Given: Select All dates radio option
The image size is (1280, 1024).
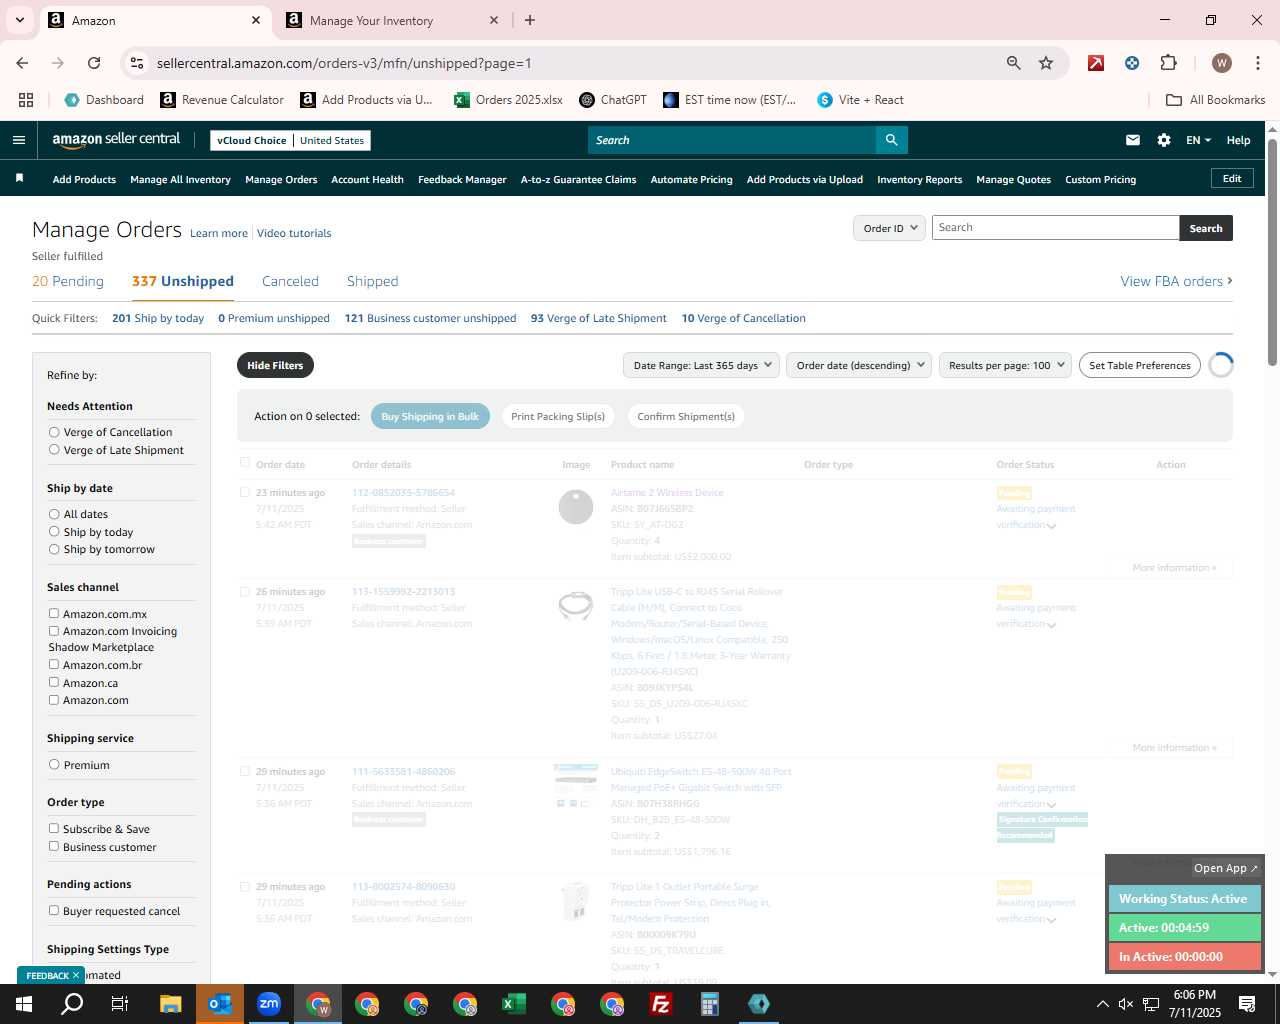Looking at the screenshot, I should point(54,514).
